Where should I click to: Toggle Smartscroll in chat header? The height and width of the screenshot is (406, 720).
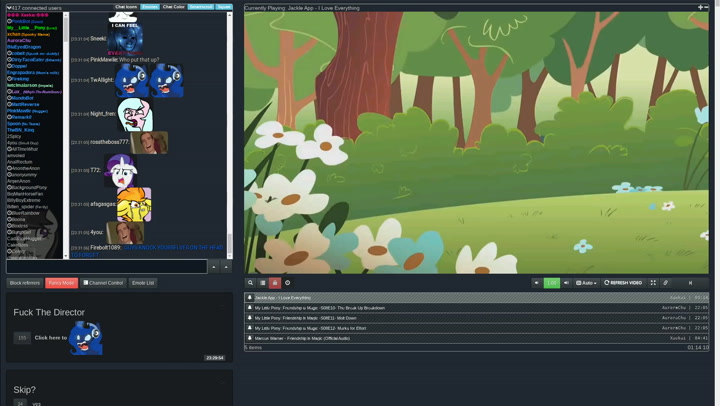(200, 7)
